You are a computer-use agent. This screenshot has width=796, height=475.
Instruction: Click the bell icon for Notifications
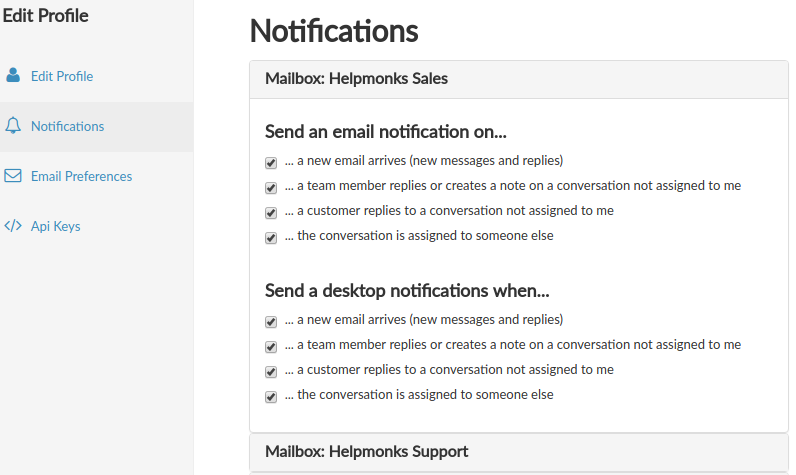(x=13, y=126)
